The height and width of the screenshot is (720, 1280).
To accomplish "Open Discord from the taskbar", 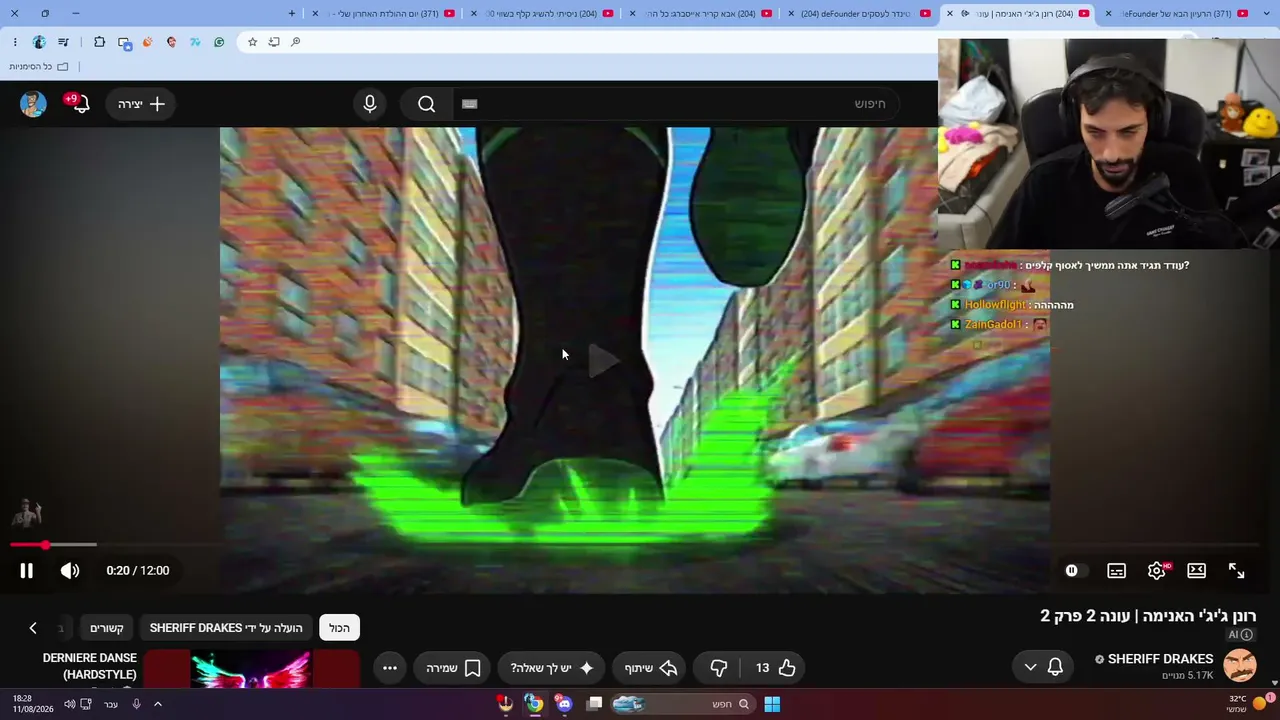I will (565, 704).
